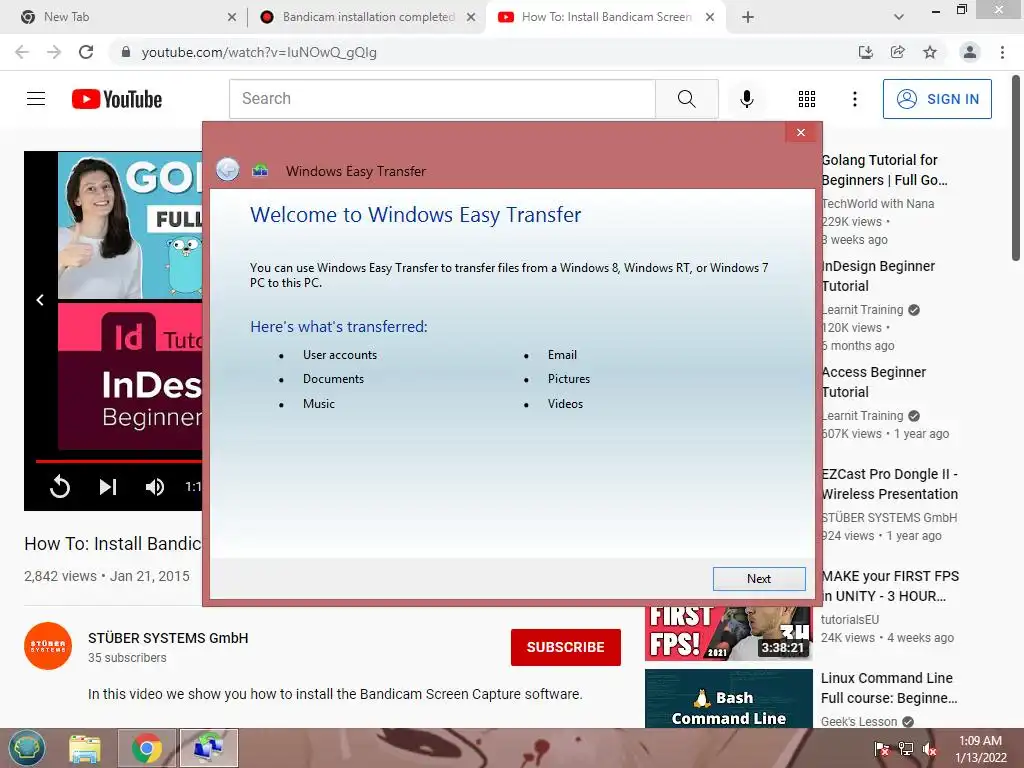Click the muted volume tray icon
Screen dimensions: 1024x768
click(x=930, y=749)
